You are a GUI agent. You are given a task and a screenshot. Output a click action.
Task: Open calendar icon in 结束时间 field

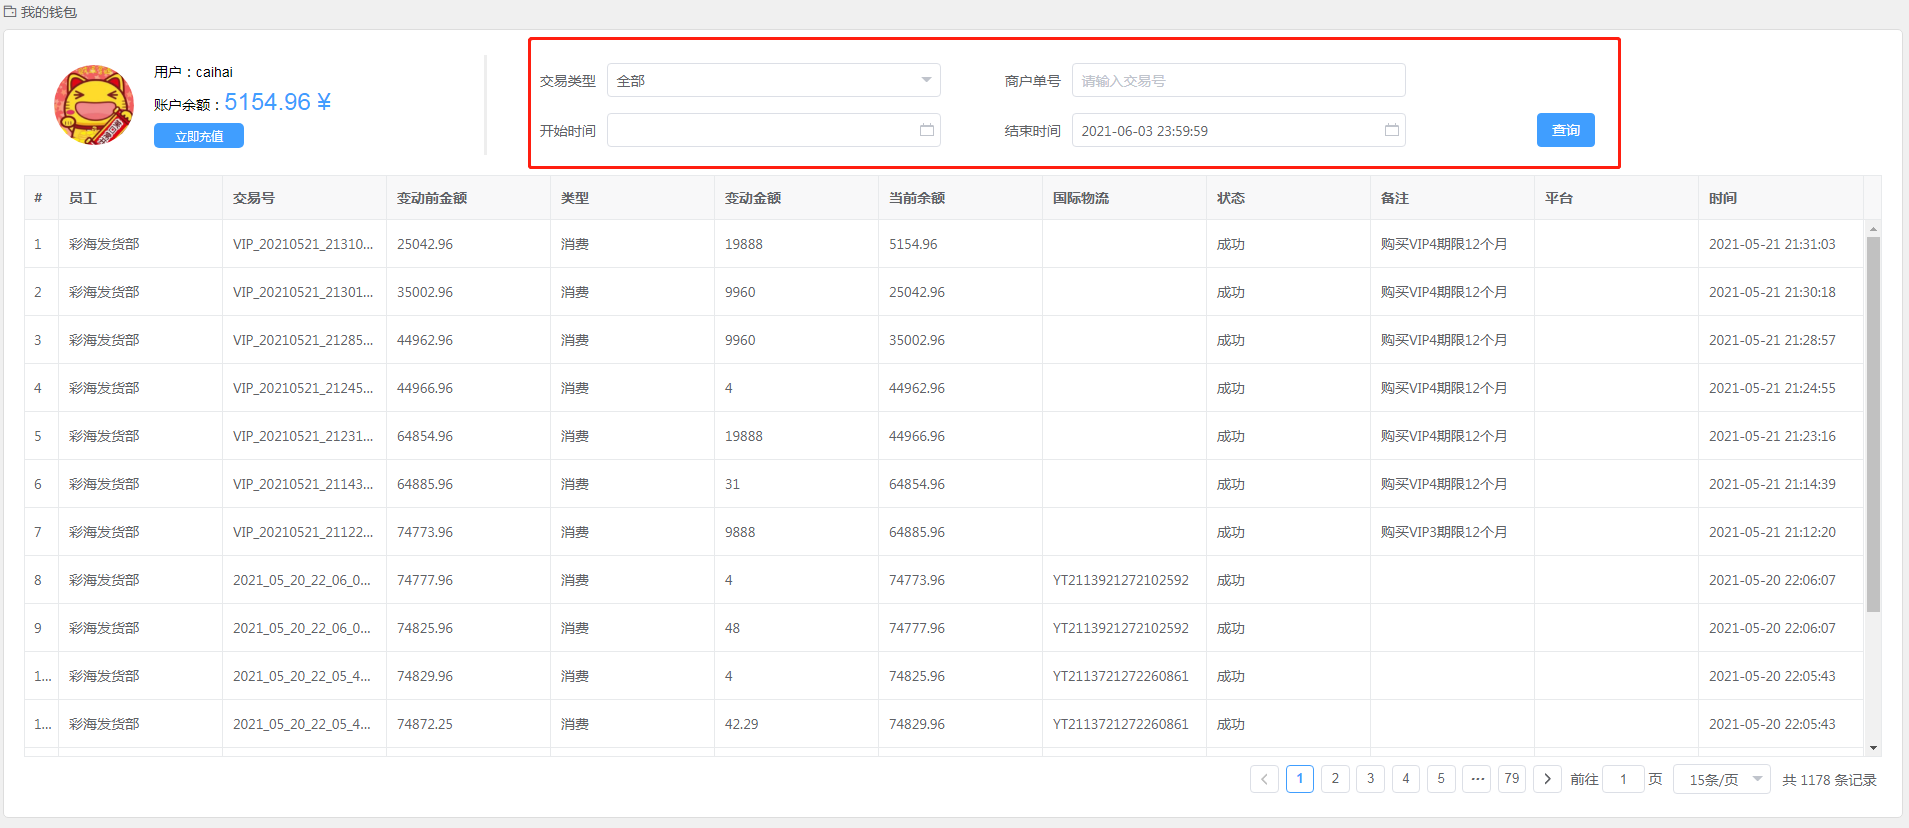click(x=1391, y=130)
